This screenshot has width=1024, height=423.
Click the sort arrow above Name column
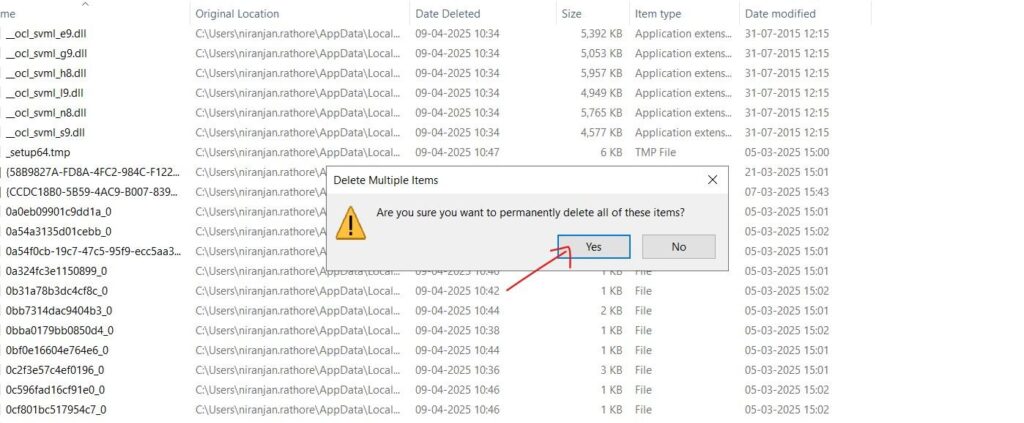point(85,4)
